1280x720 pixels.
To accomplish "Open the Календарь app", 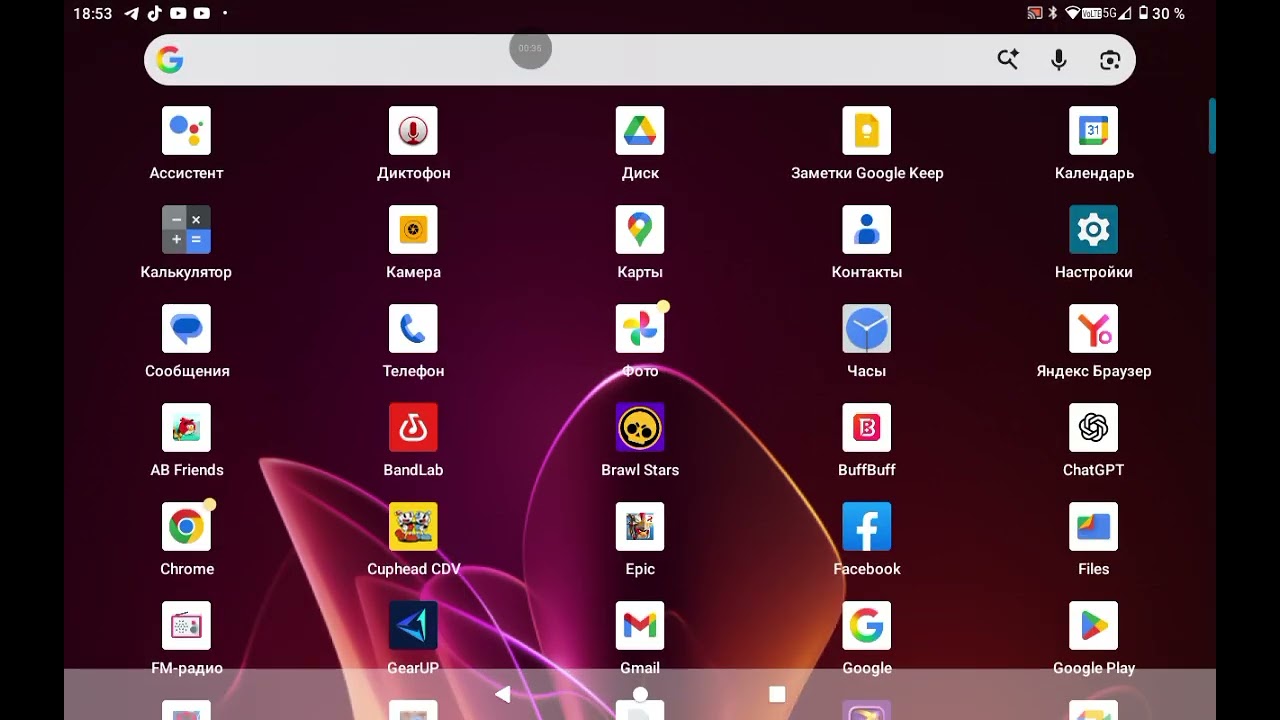I will click(1093, 131).
